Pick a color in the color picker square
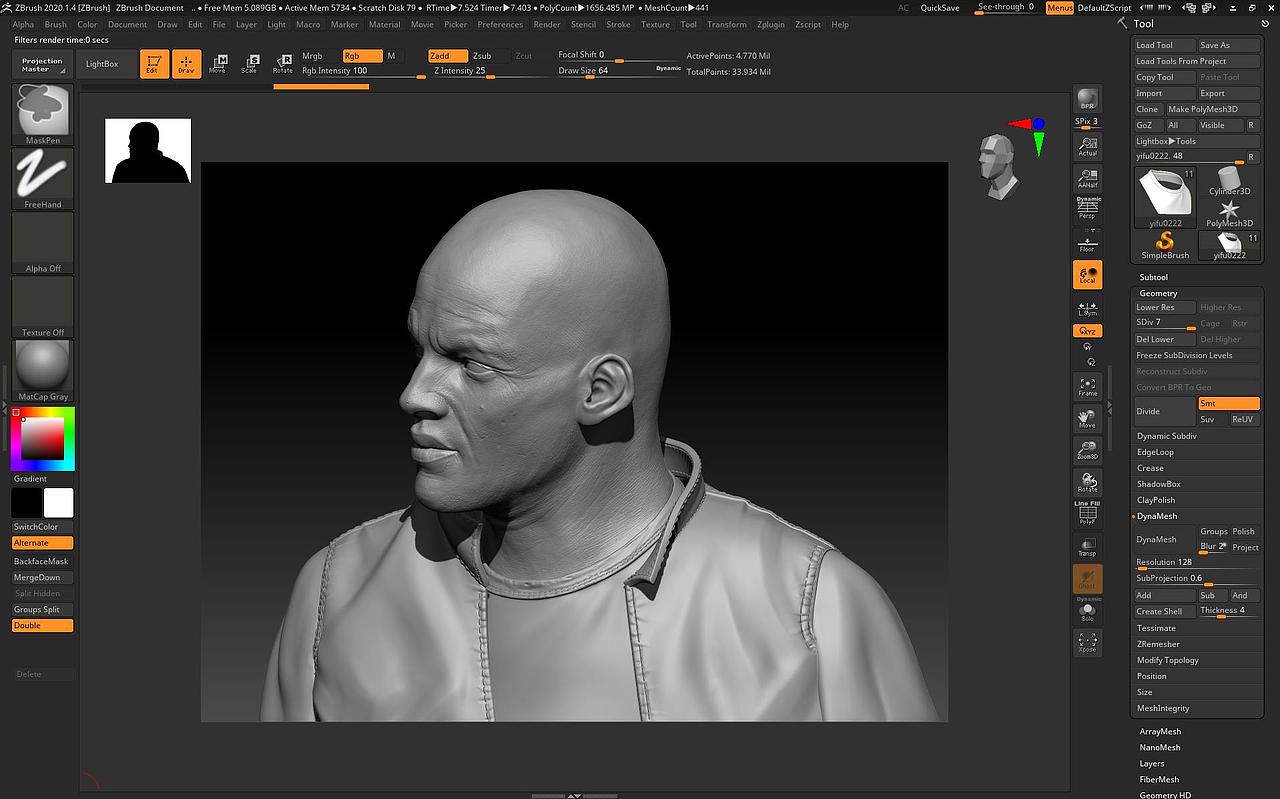Image resolution: width=1280 pixels, height=799 pixels. (43, 438)
